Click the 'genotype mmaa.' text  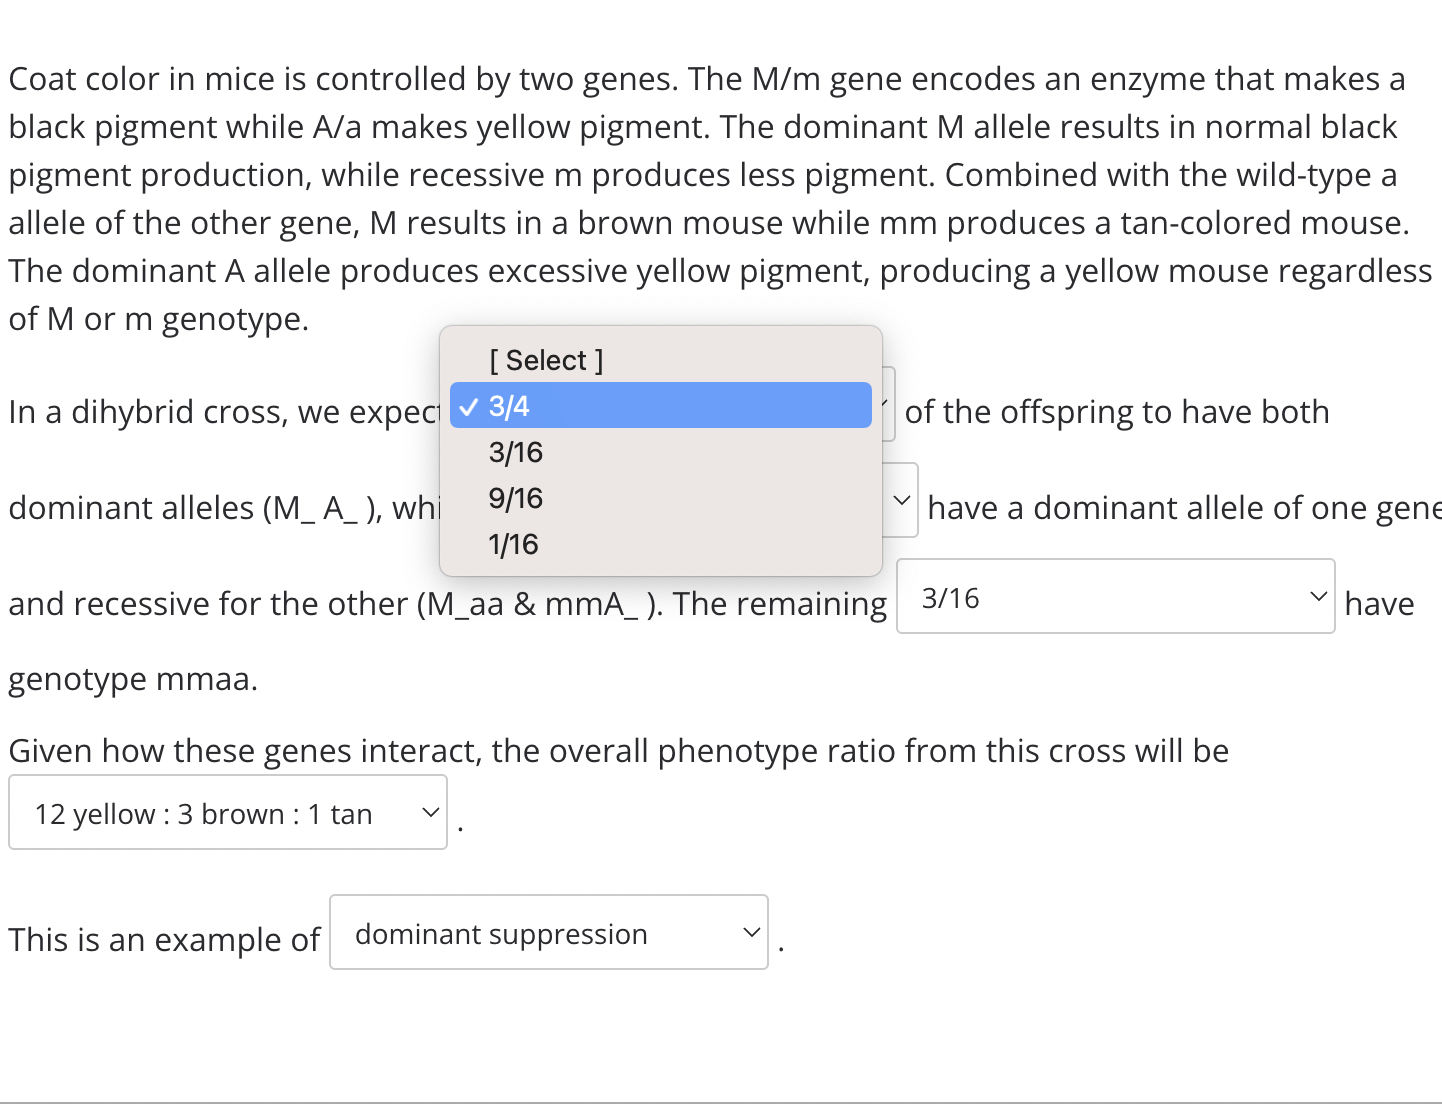pyautogui.click(x=133, y=679)
